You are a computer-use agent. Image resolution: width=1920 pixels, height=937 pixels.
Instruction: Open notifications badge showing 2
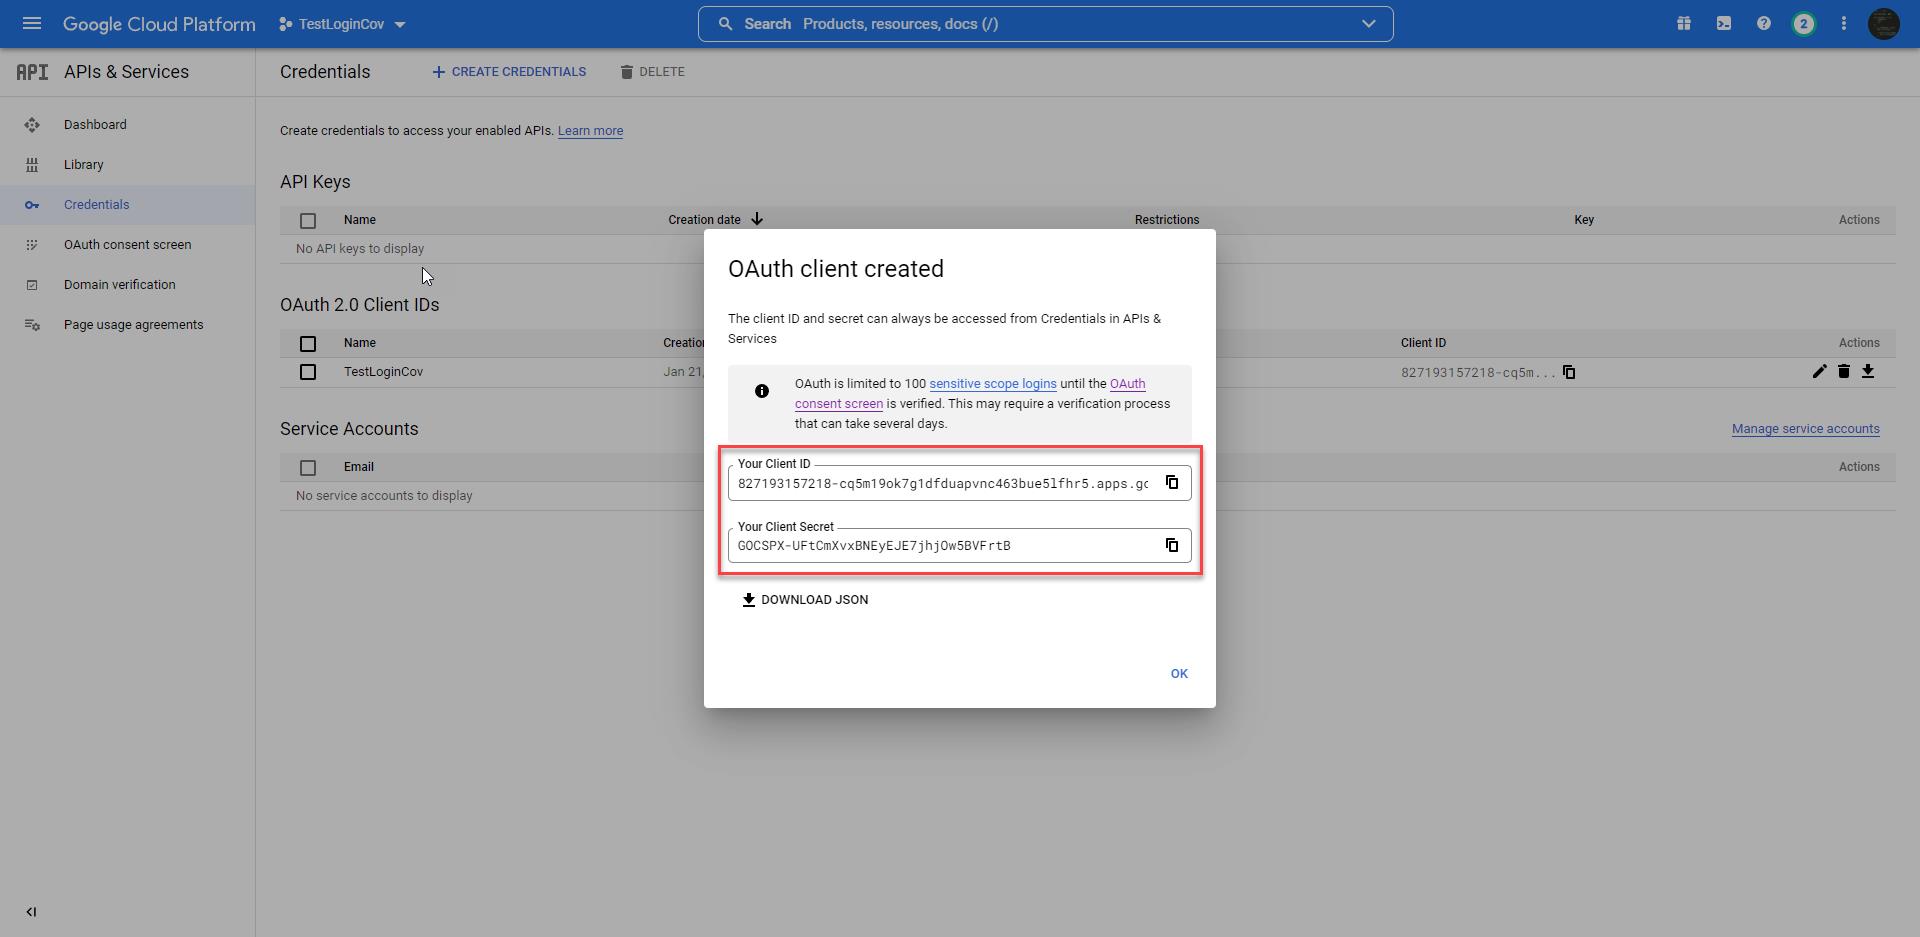click(1804, 23)
